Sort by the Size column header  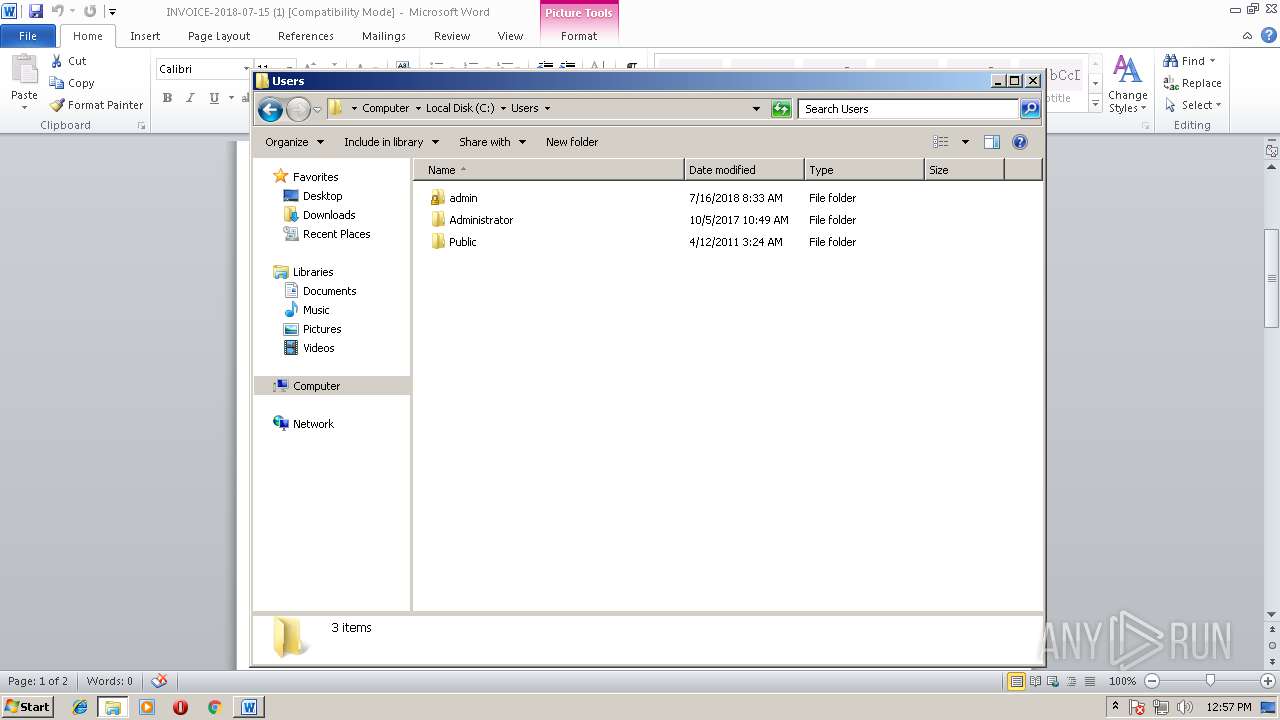click(x=964, y=170)
